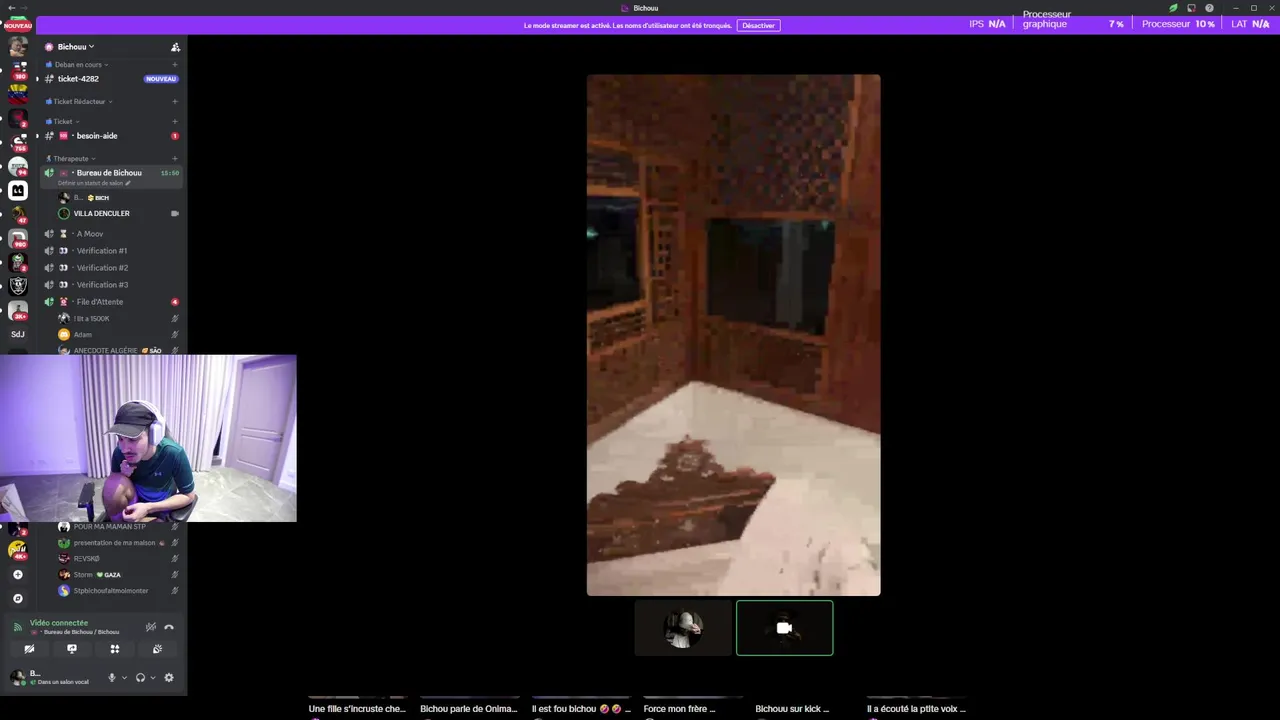The width and height of the screenshot is (1280, 720).
Task: Open the soundboard button
Action: pyautogui.click(x=157, y=649)
